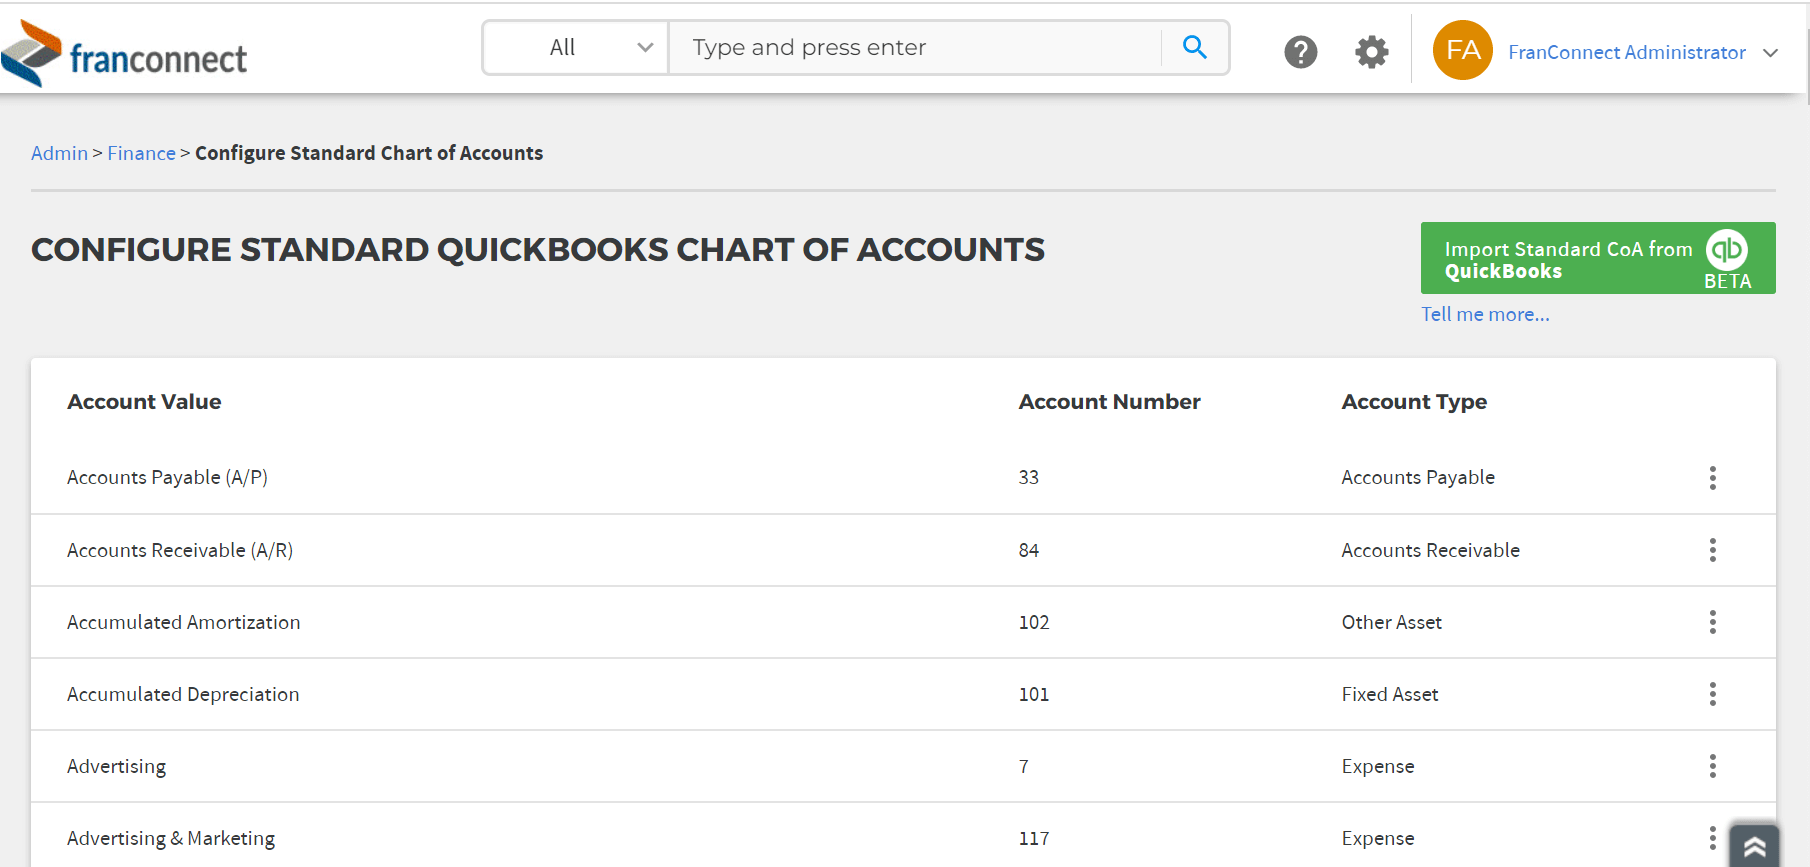Click the FranConnect Administrator name
1810x867 pixels.
point(1626,52)
